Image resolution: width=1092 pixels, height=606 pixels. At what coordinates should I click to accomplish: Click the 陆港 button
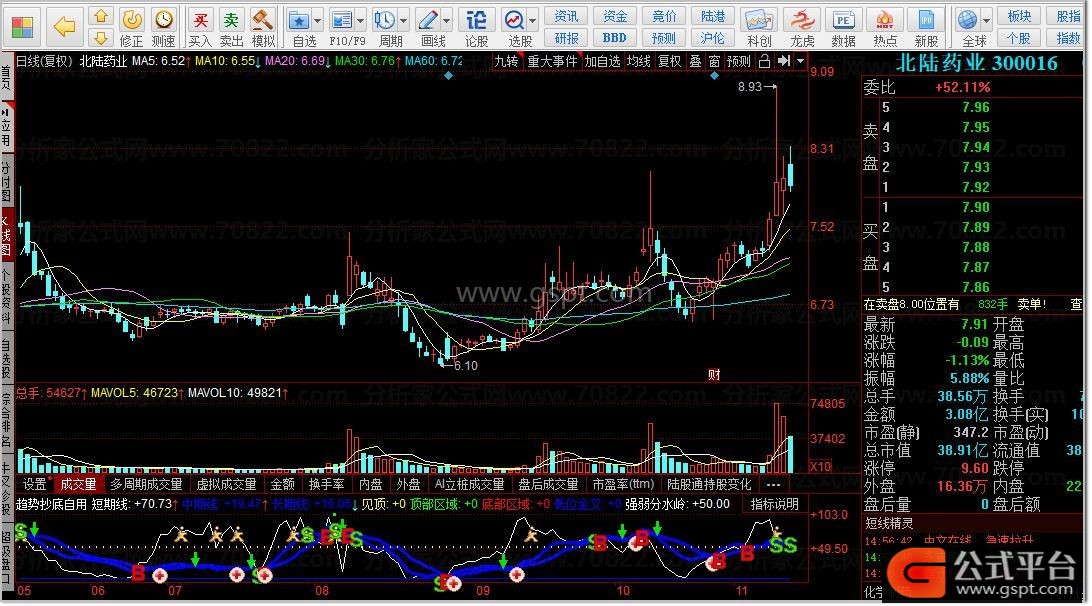coord(712,16)
